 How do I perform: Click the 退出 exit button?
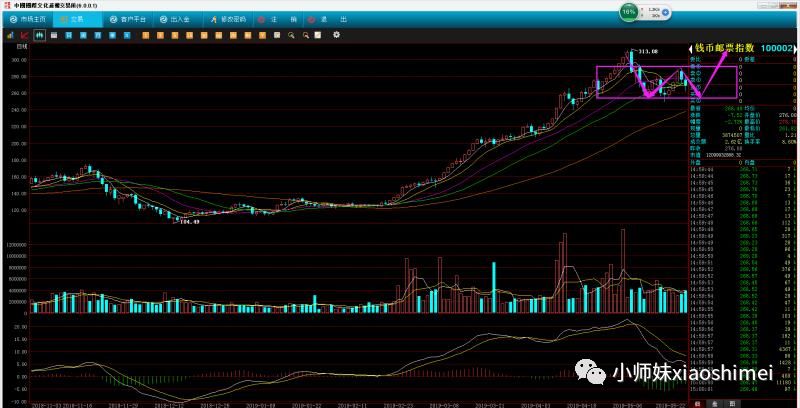pyautogui.click(x=327, y=19)
